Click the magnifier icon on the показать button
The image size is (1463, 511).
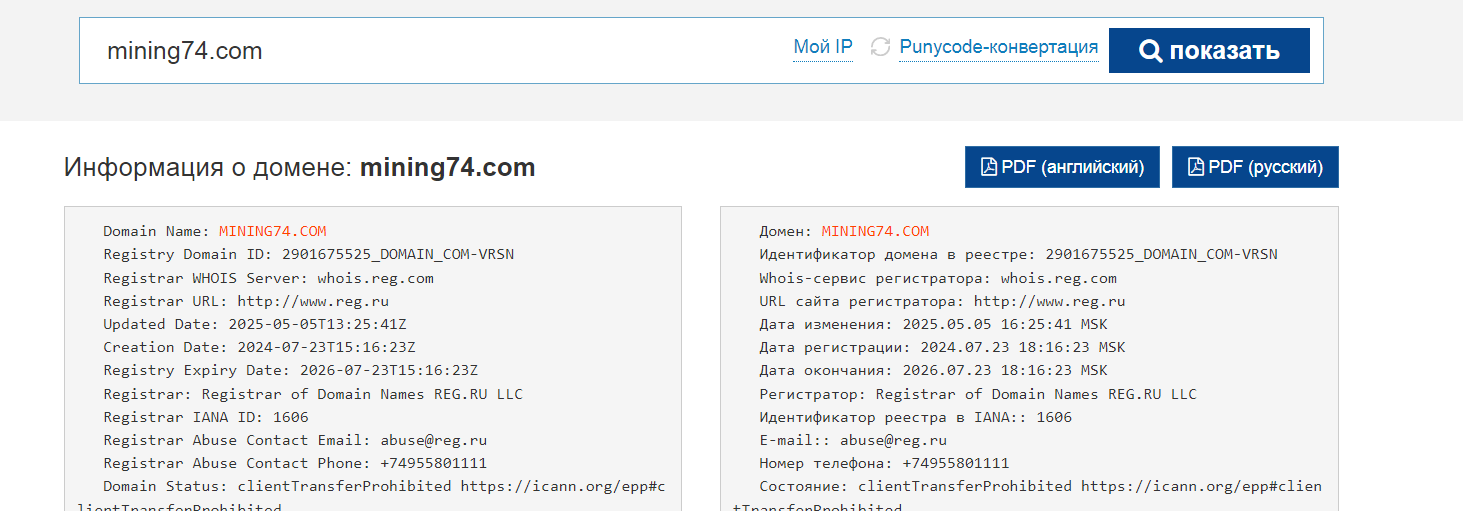[x=1151, y=51]
